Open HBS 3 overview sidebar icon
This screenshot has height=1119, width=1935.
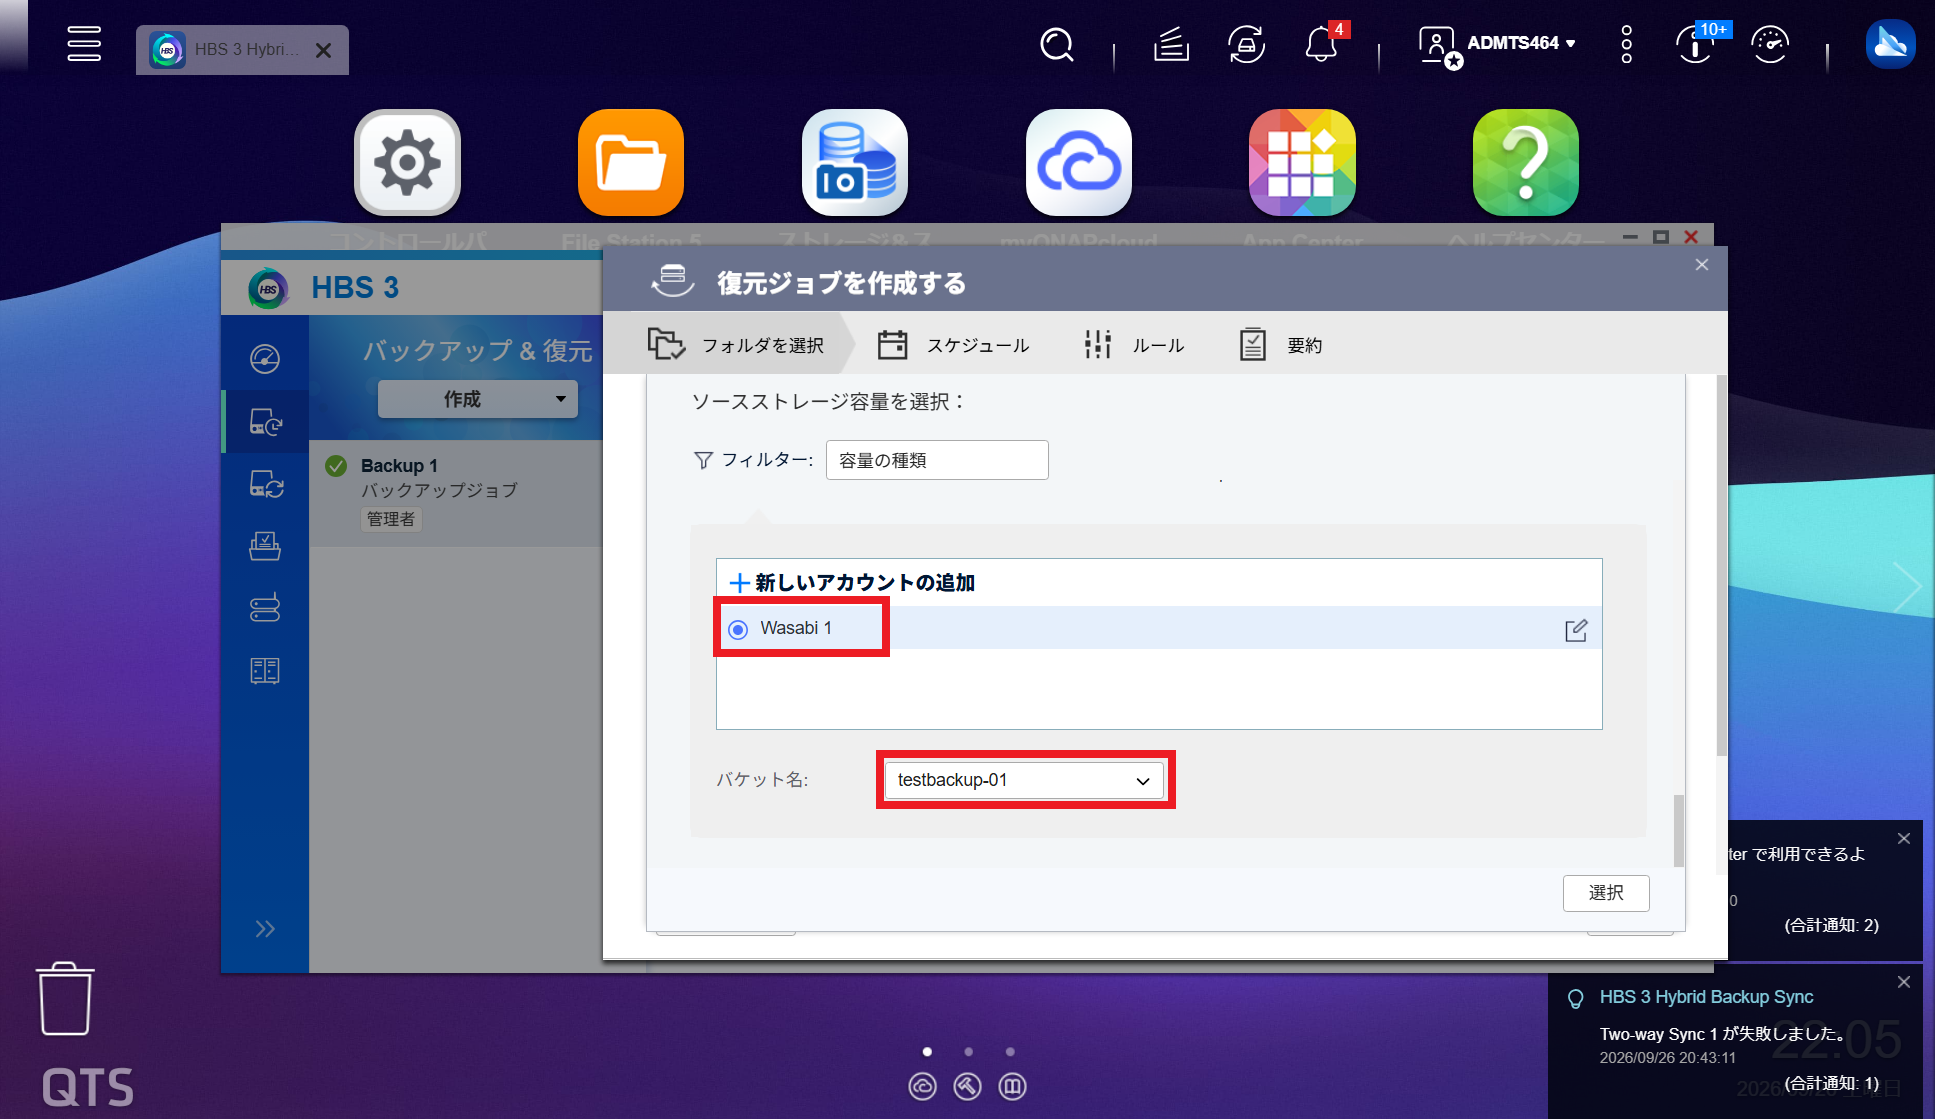point(265,359)
